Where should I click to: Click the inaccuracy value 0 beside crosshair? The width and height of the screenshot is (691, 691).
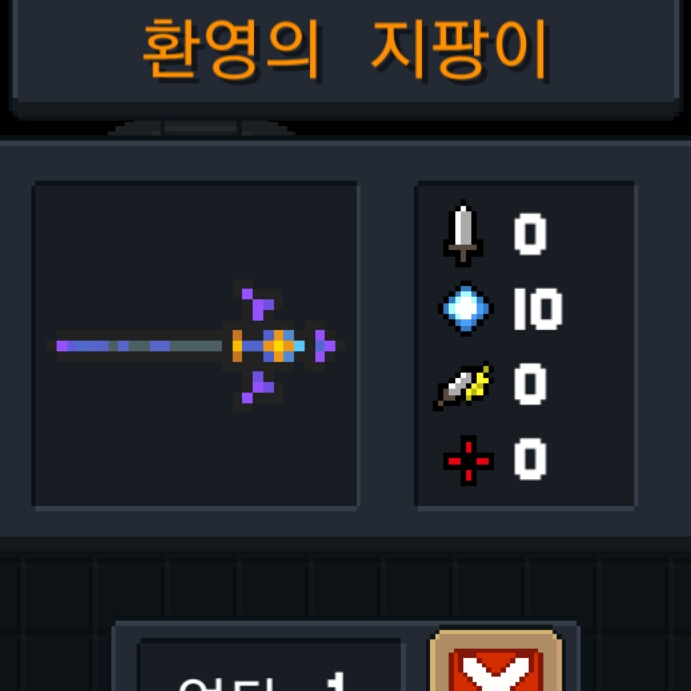click(x=530, y=459)
